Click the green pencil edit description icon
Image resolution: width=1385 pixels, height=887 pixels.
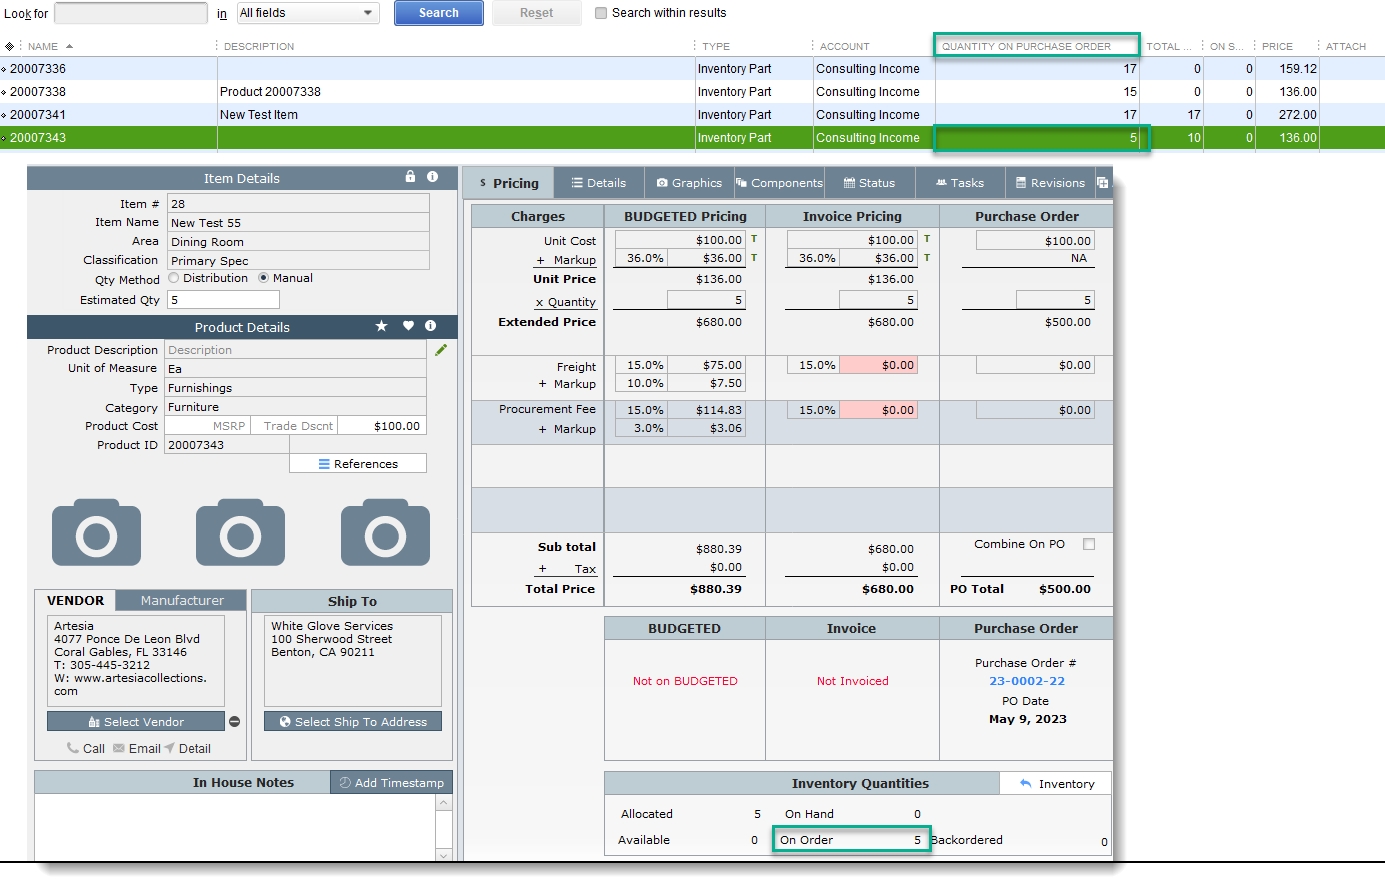point(441,350)
